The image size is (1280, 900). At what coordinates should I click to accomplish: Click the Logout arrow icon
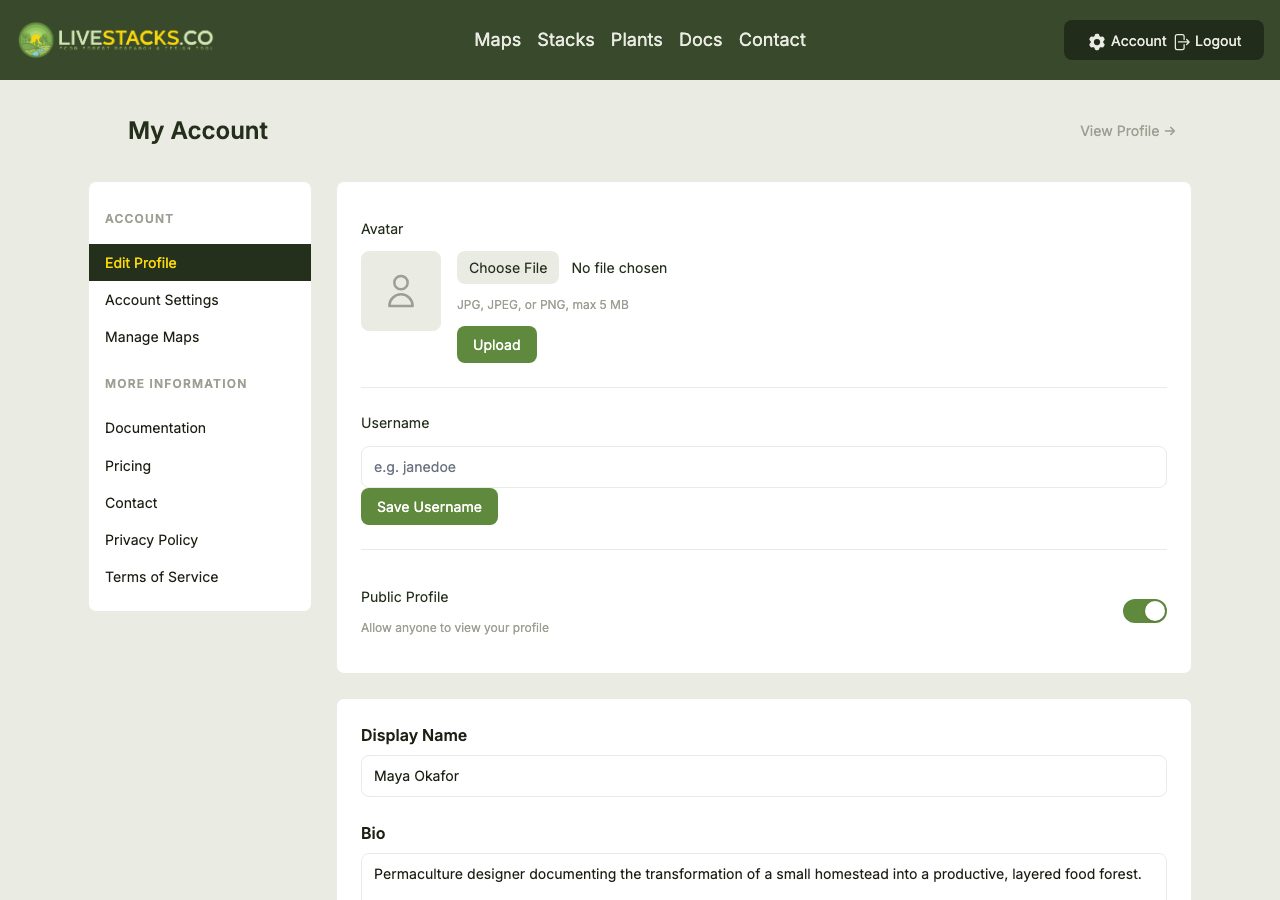[x=1181, y=42]
